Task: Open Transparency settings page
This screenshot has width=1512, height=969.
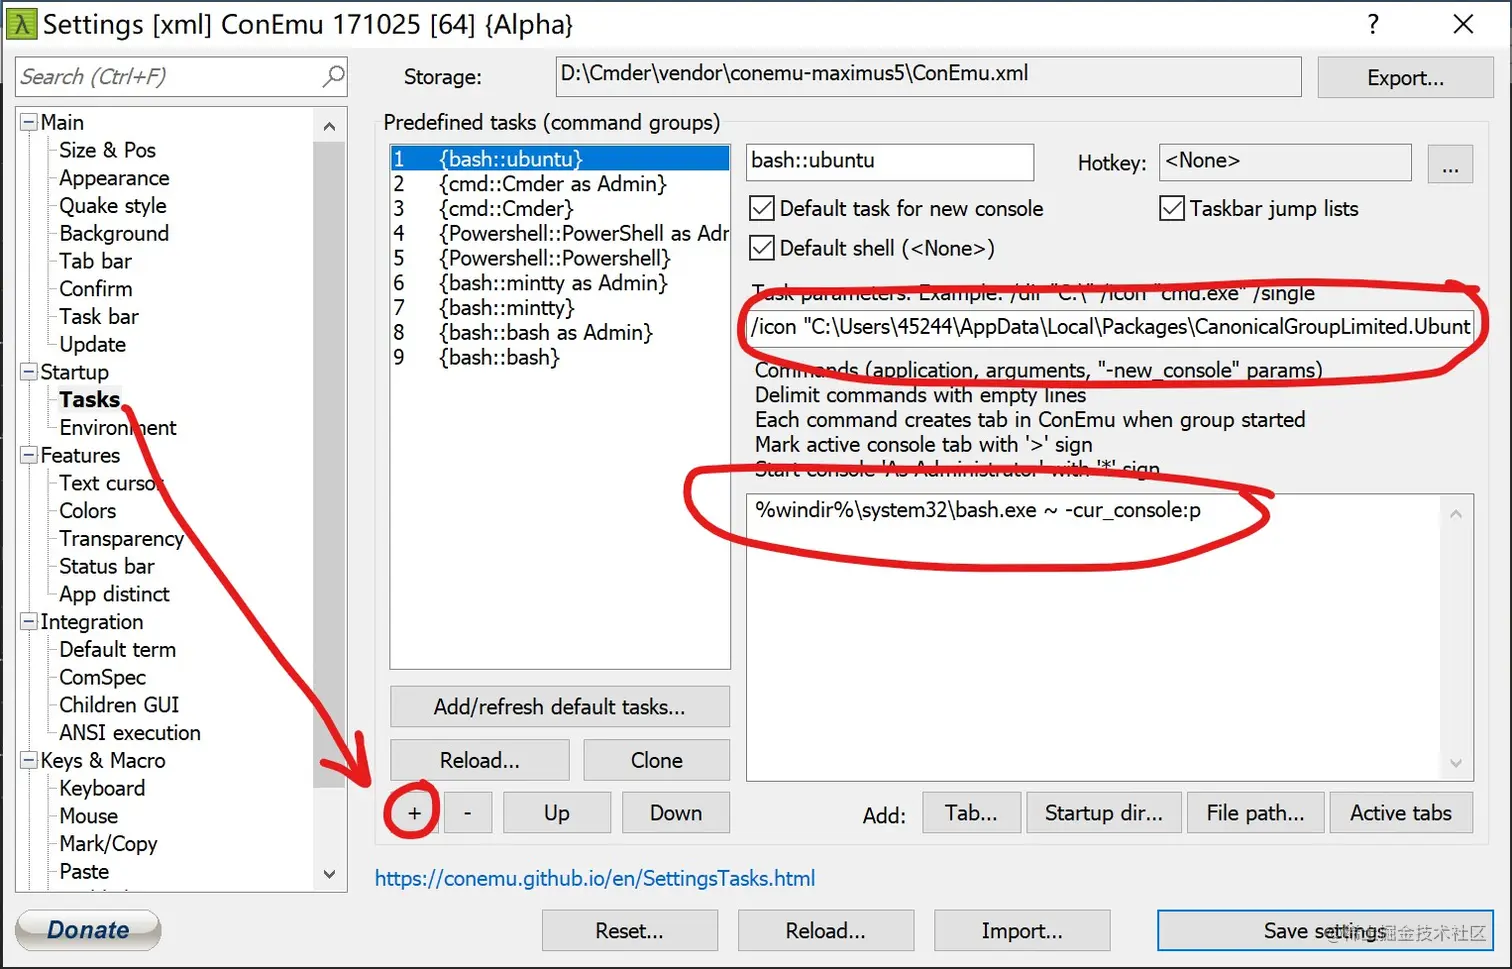Action: (x=121, y=539)
